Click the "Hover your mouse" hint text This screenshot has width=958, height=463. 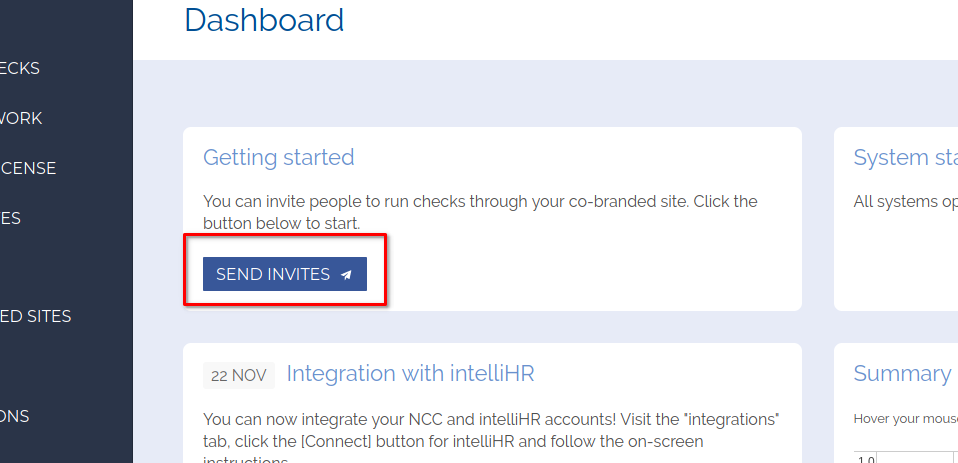pos(905,419)
